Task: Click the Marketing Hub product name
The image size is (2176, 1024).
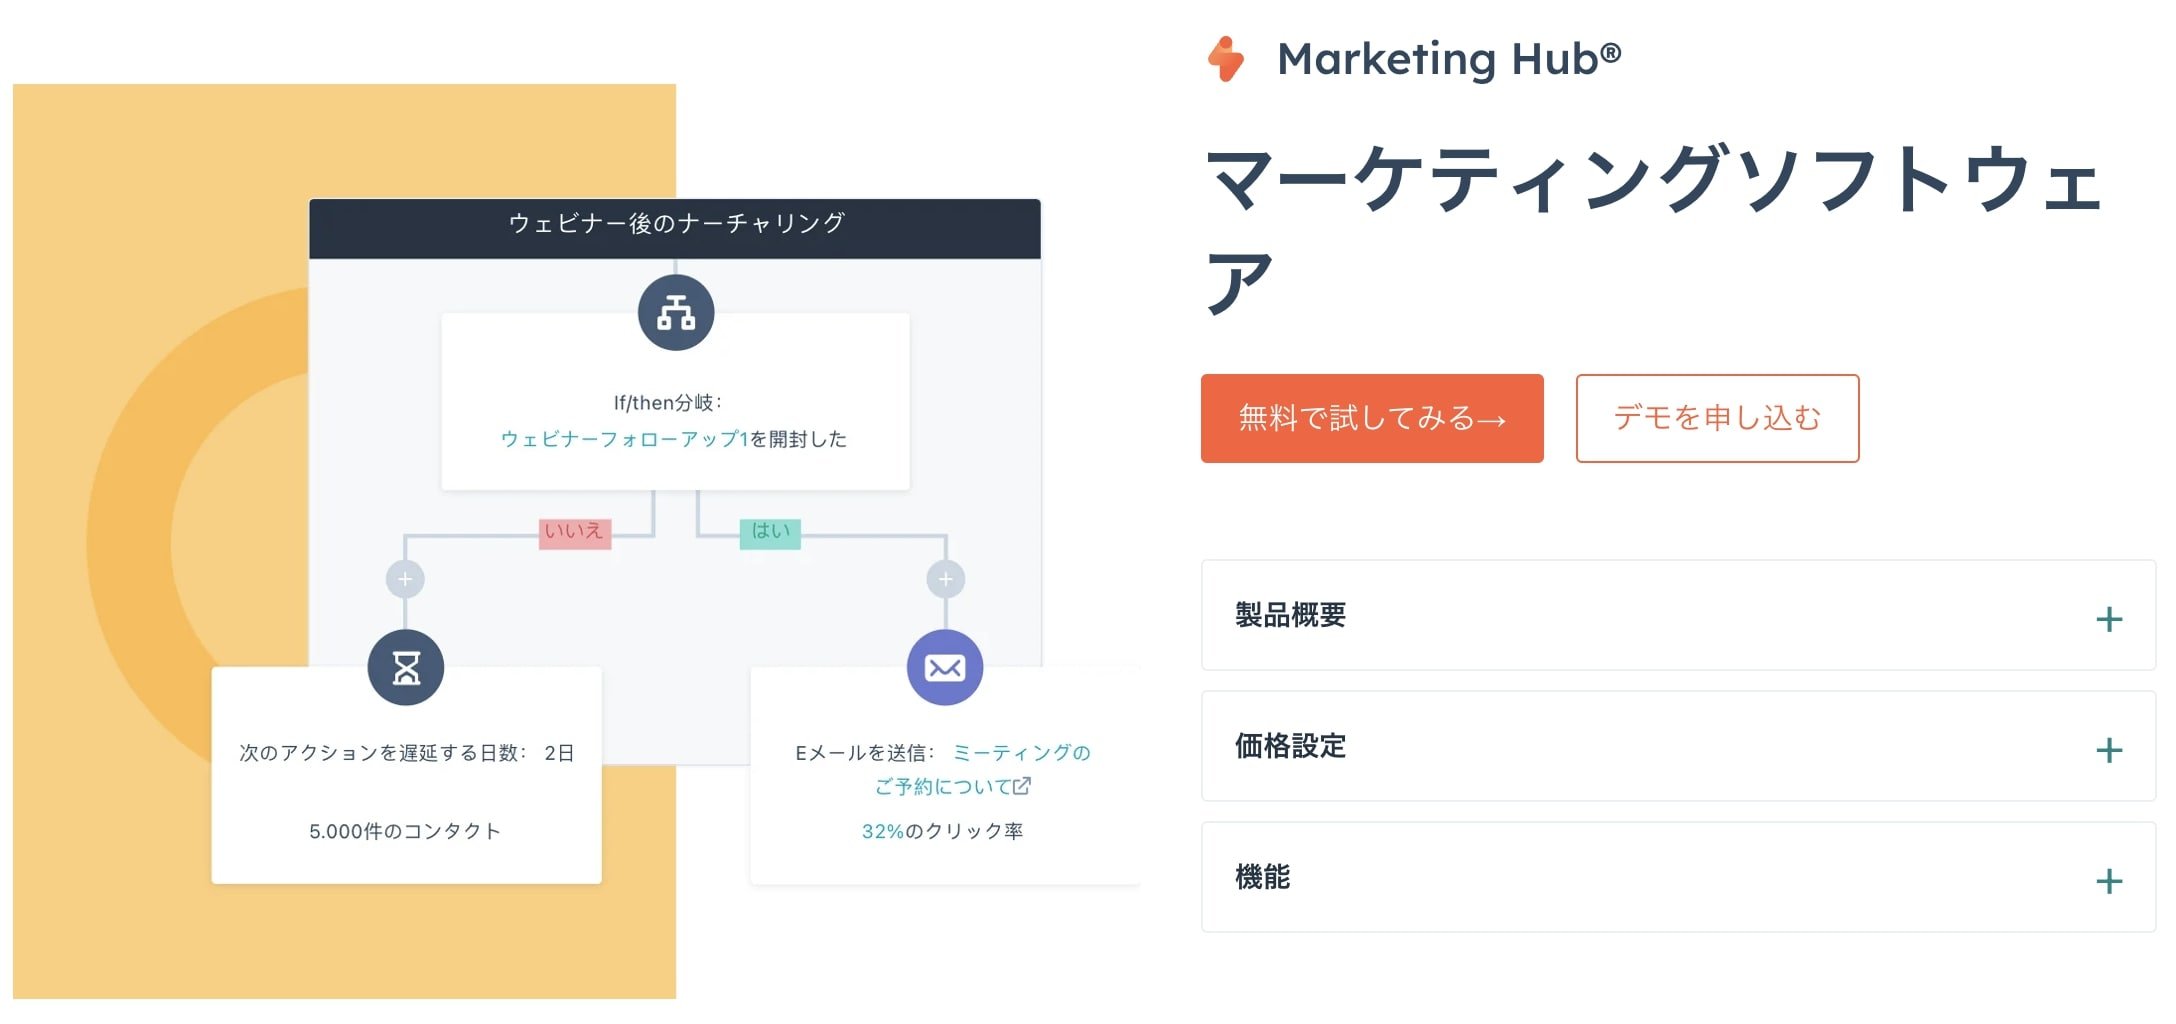Action: coord(1449,59)
